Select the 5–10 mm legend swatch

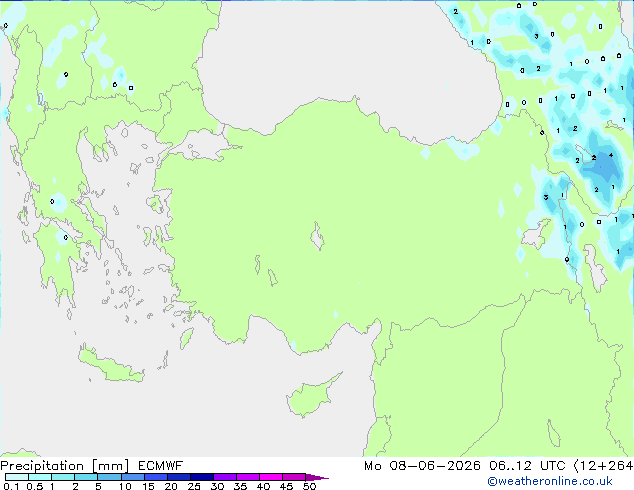(109, 477)
